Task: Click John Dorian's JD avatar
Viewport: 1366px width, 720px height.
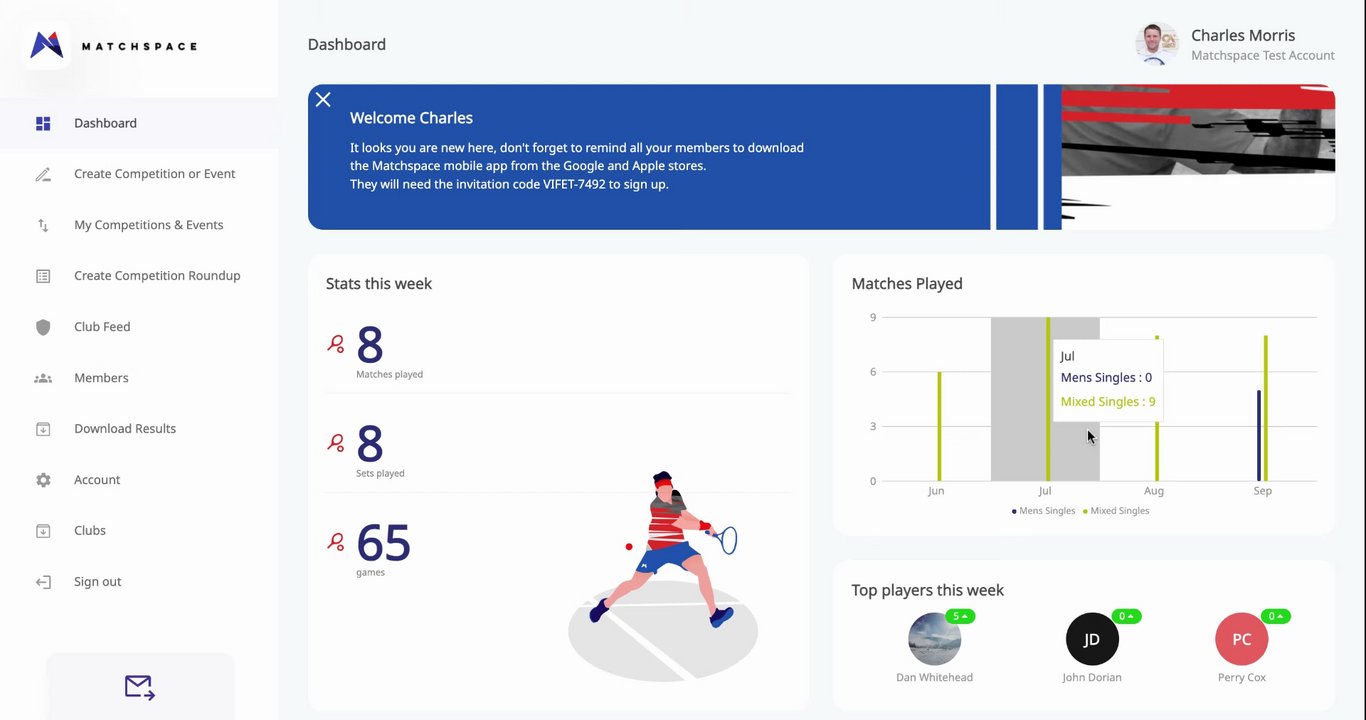Action: [1092, 639]
